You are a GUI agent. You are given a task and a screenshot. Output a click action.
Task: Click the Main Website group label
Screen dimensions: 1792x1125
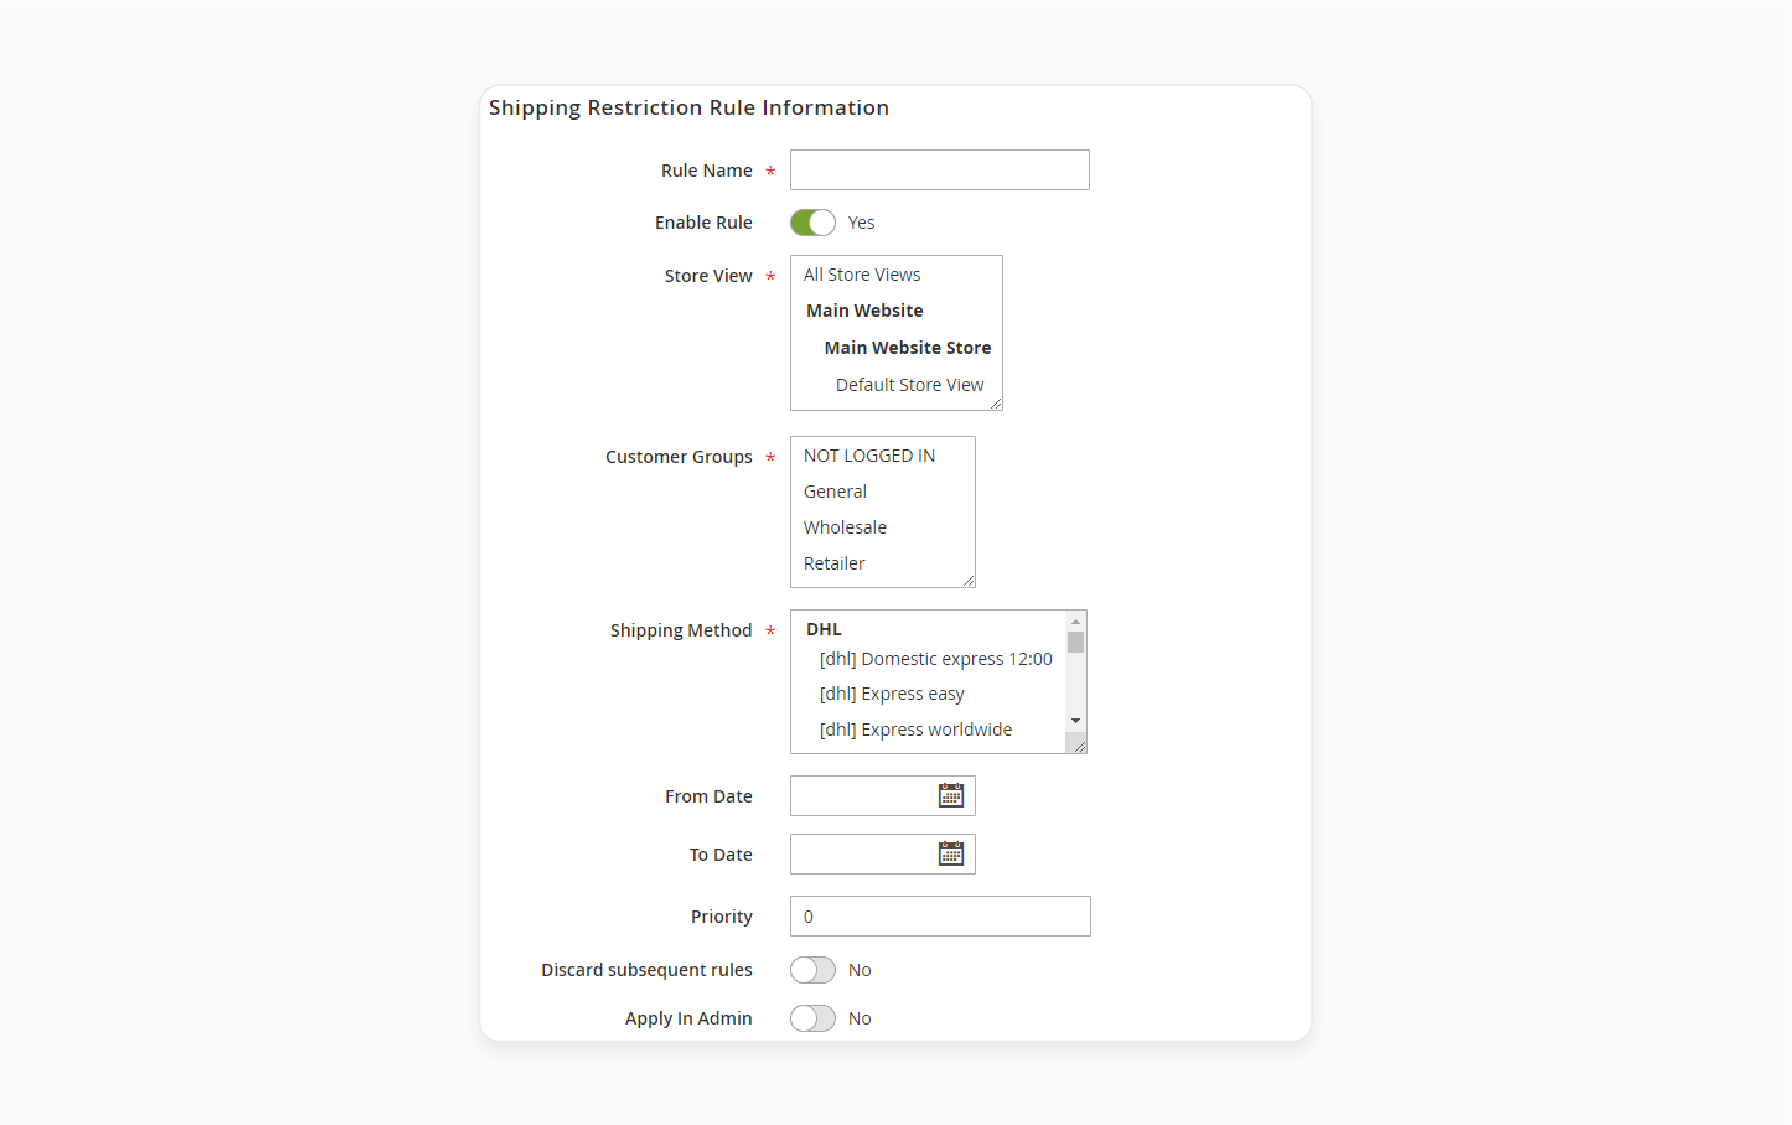(865, 311)
